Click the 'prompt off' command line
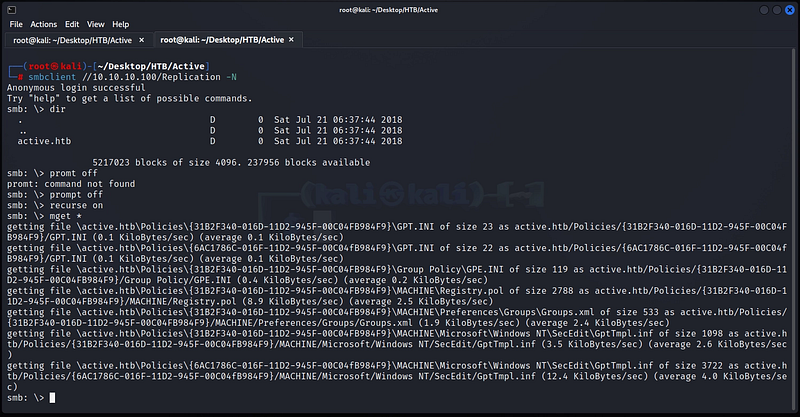This screenshot has height=417, width=800. [x=55, y=194]
